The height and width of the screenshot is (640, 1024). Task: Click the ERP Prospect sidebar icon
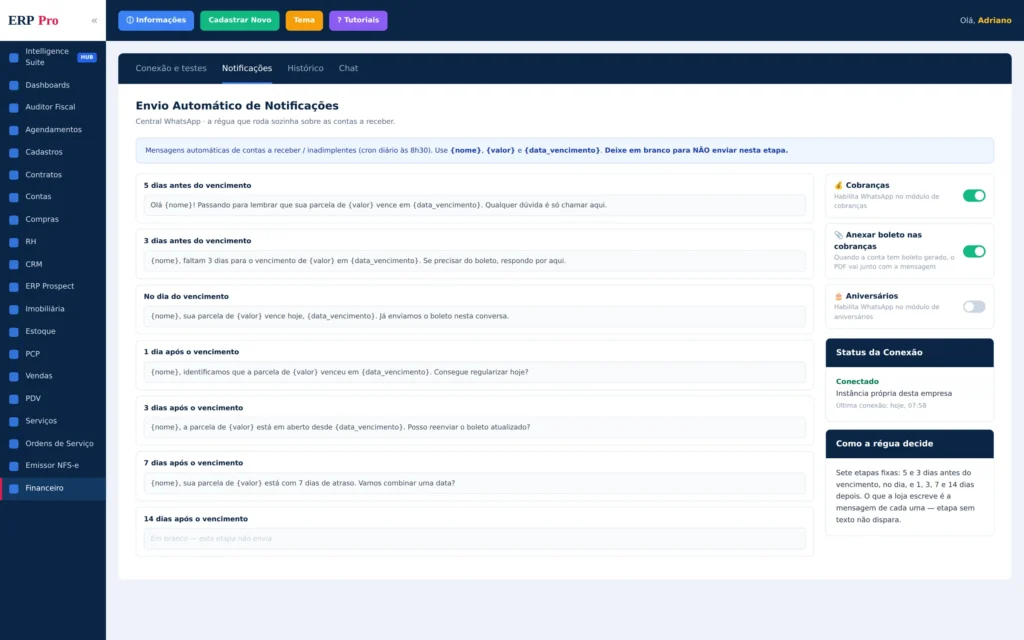tap(14, 287)
